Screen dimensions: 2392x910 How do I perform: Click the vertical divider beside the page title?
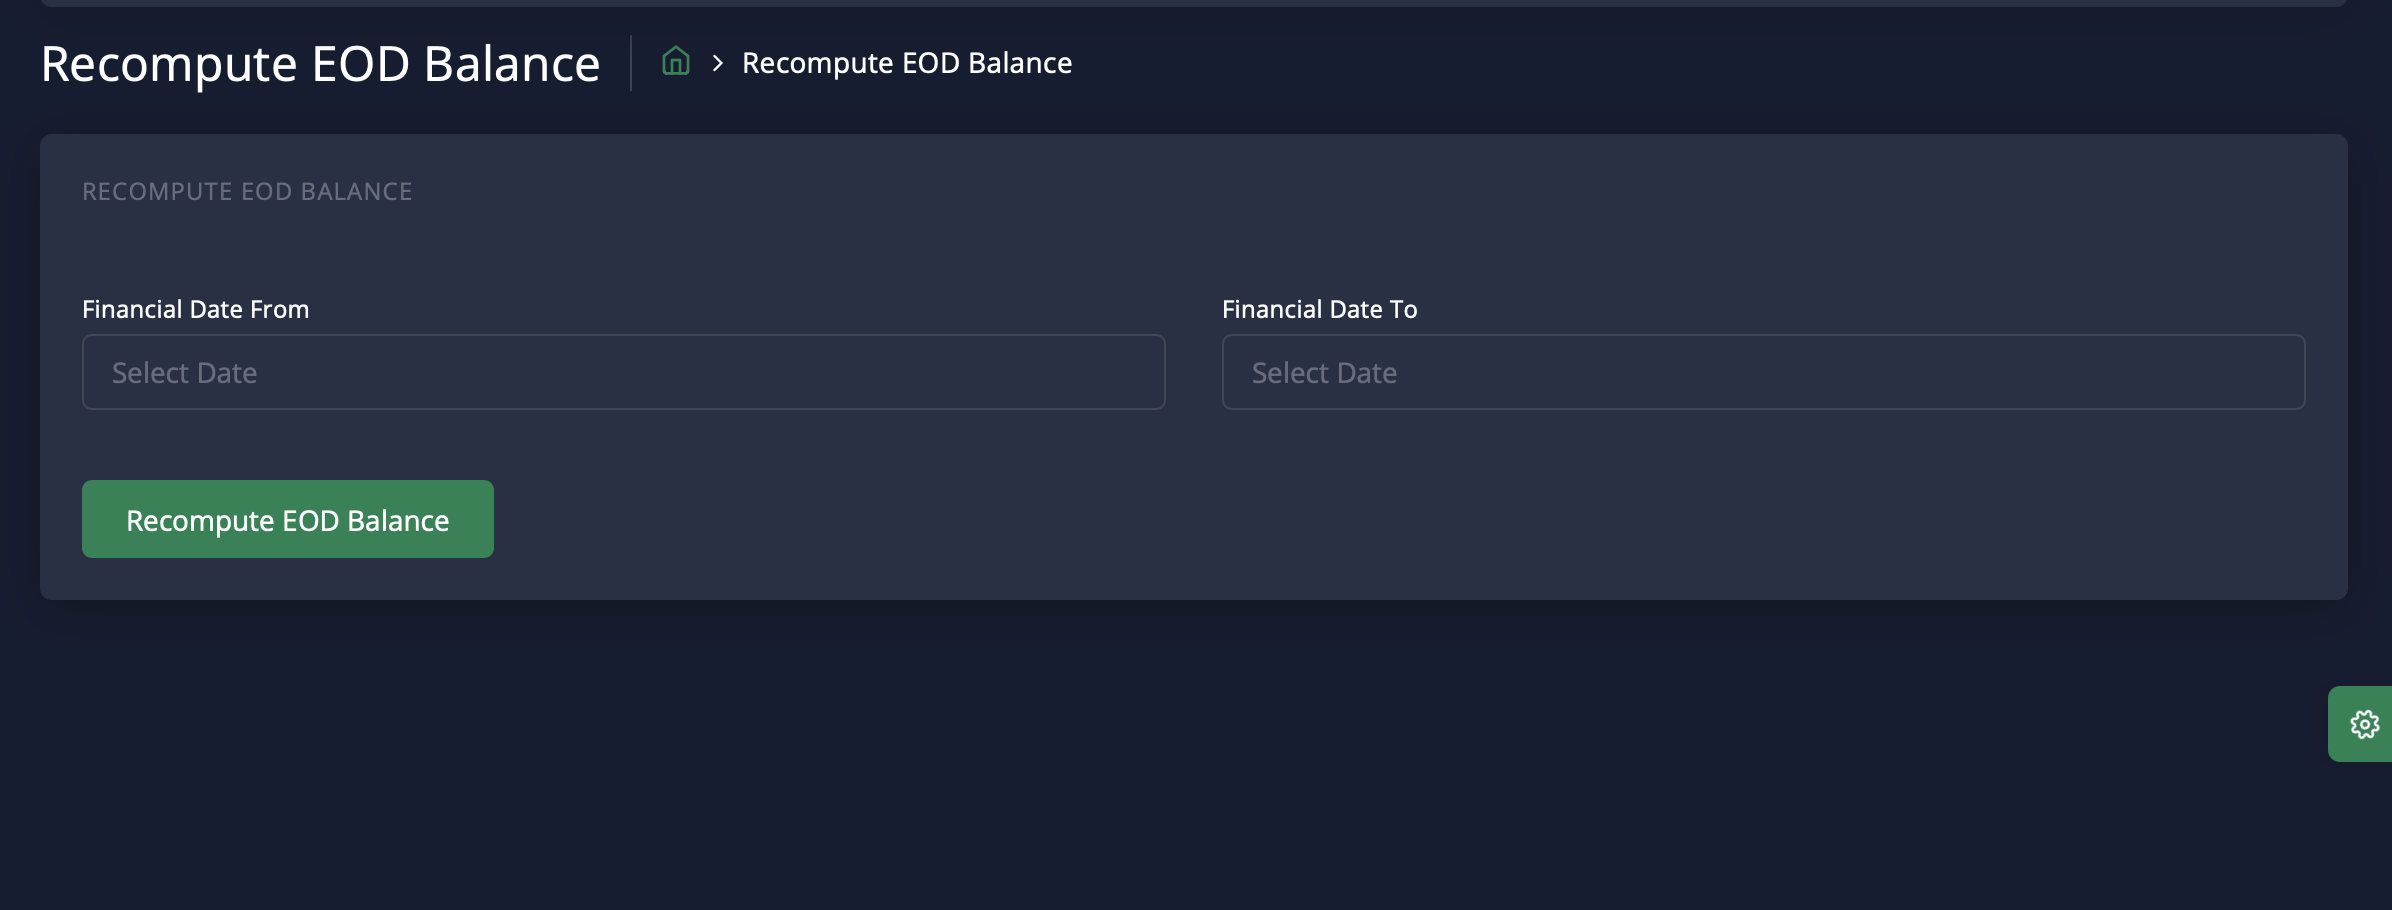631,63
